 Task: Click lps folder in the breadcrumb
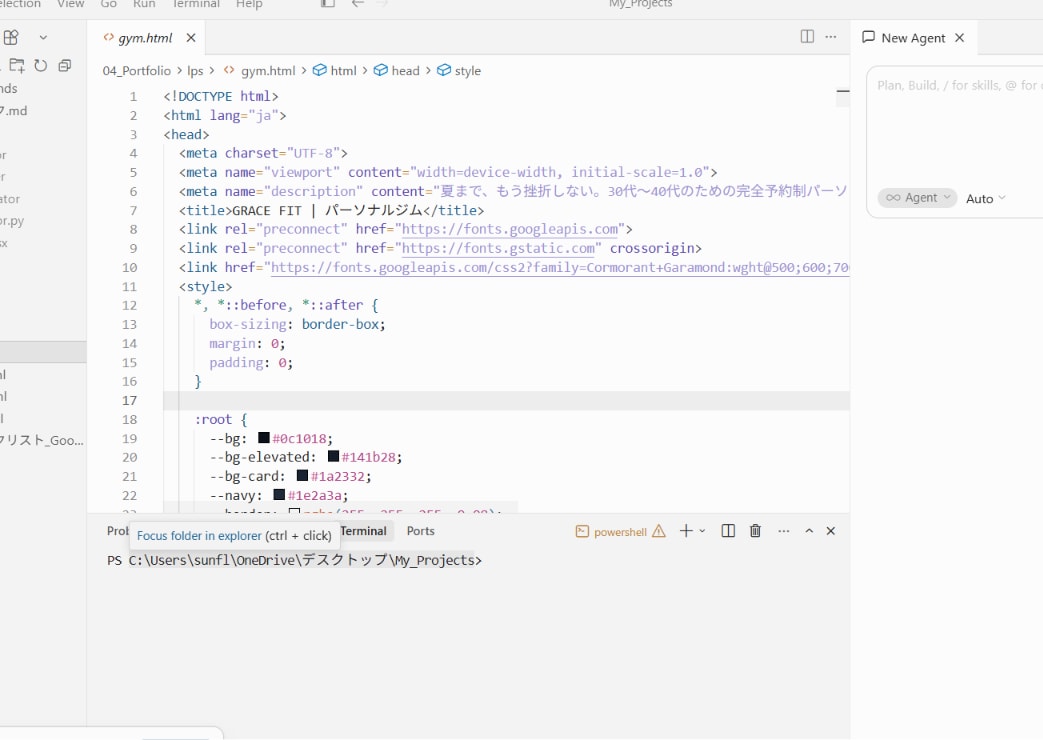point(195,71)
